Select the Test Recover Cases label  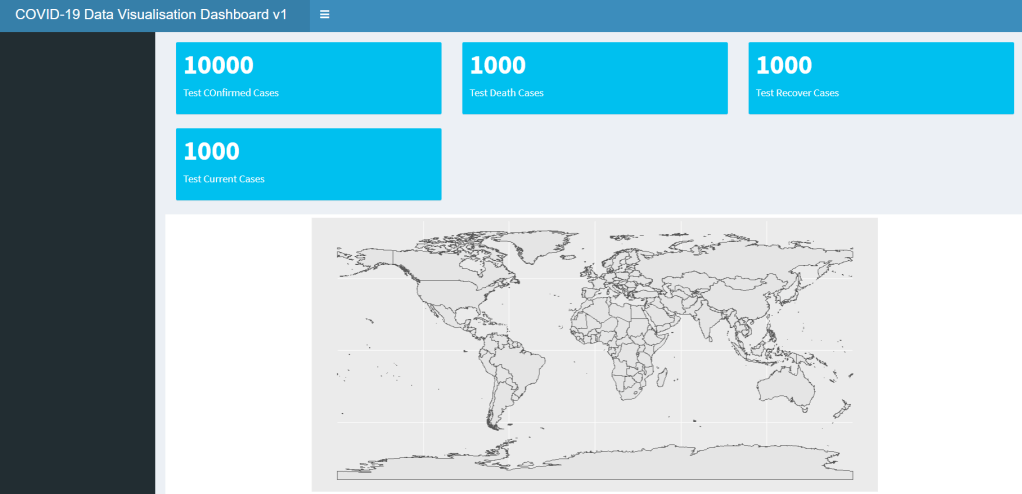pos(797,93)
